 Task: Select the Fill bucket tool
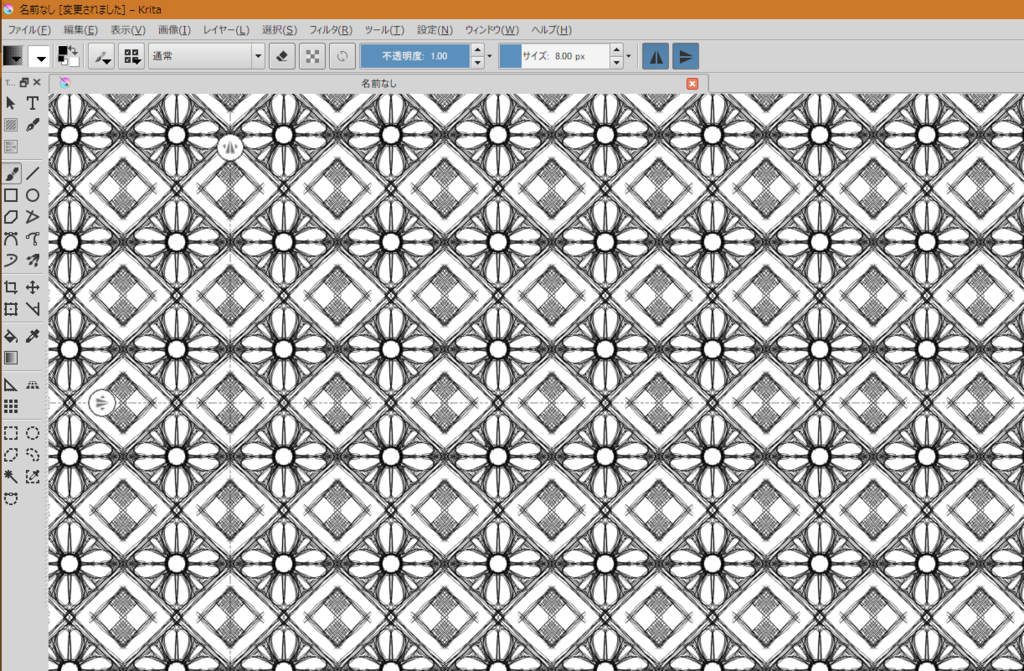[x=11, y=336]
